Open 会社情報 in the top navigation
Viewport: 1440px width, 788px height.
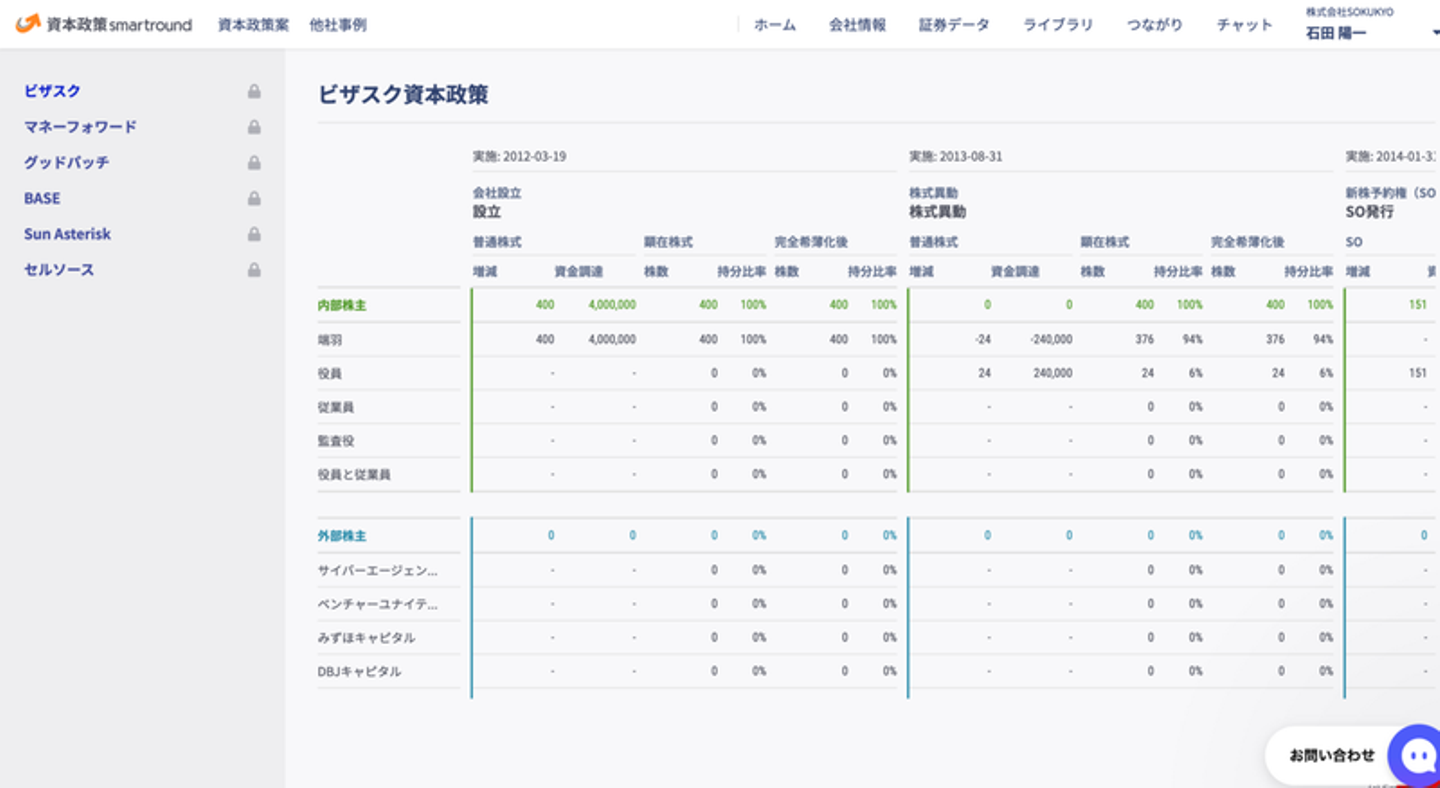[x=857, y=25]
